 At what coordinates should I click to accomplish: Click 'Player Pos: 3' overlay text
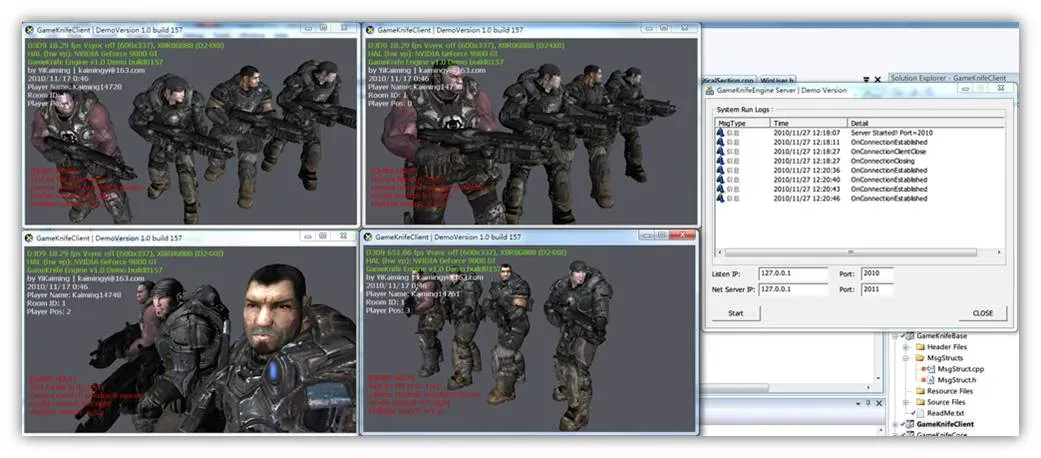388,310
